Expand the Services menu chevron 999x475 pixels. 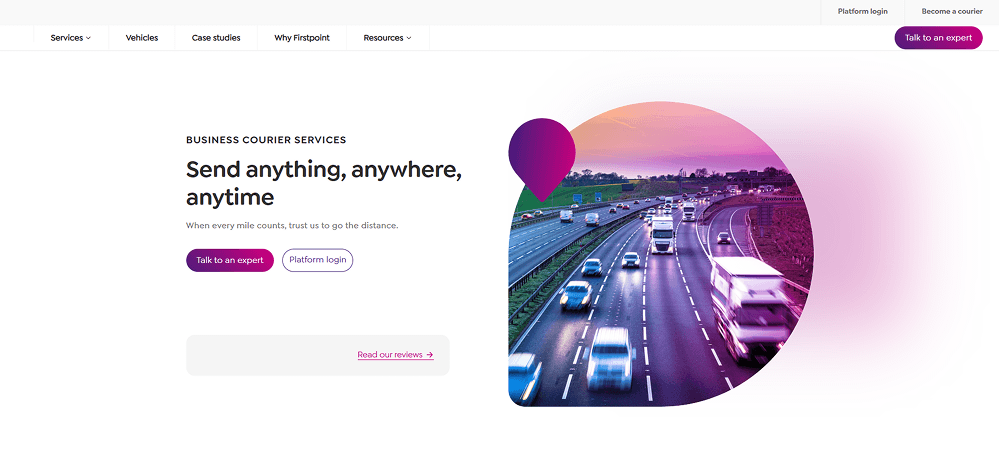coord(89,38)
